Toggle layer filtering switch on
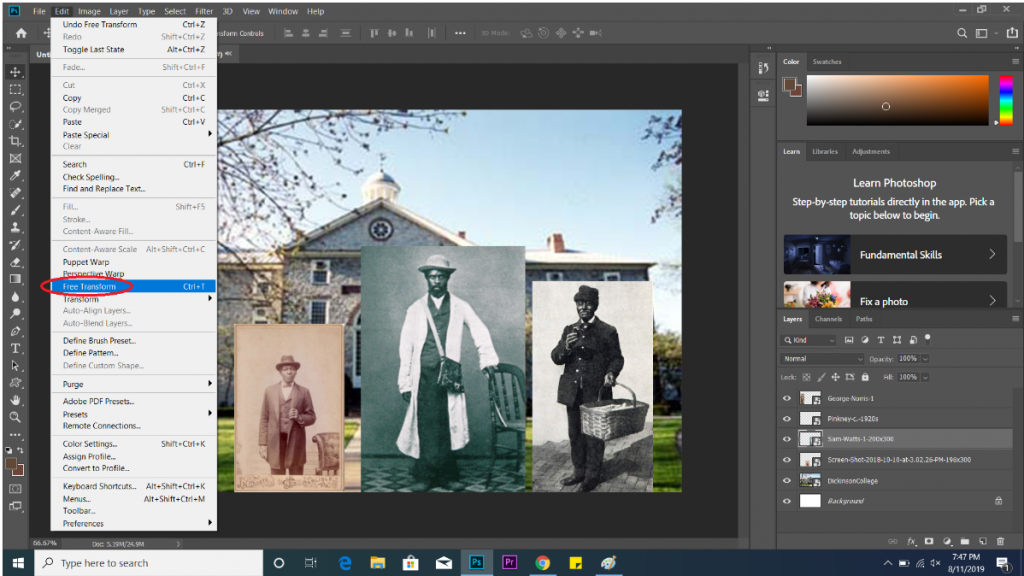The height and width of the screenshot is (576, 1024). click(928, 339)
